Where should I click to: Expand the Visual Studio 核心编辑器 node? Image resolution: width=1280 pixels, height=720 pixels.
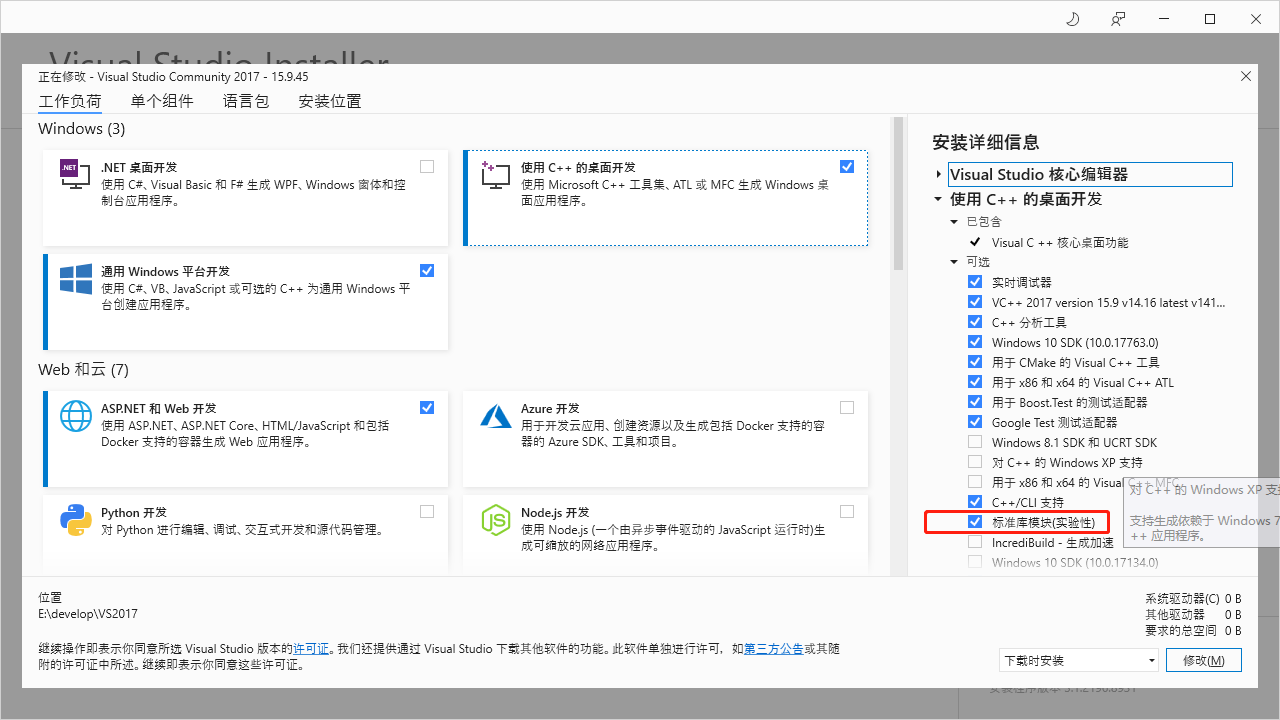[x=938, y=173]
